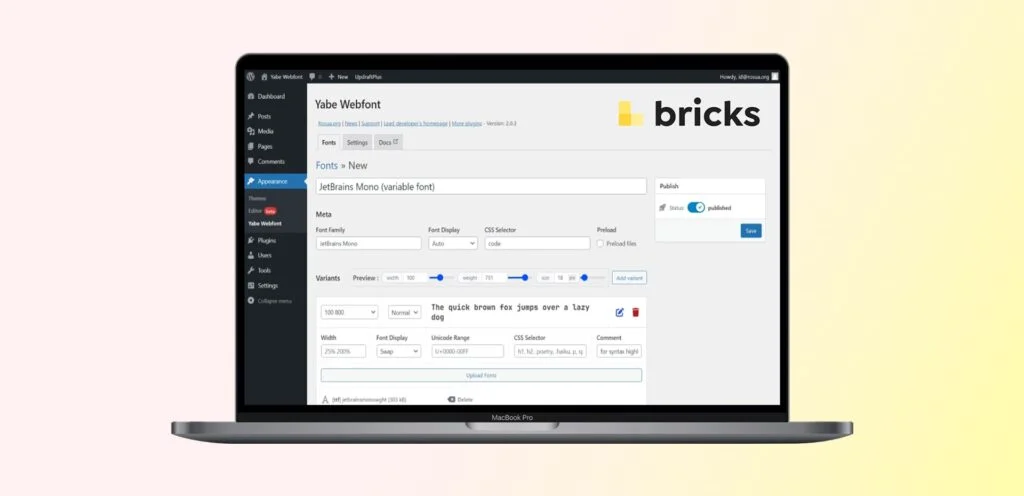Enable the Preload files checkbox
This screenshot has height=496, width=1024.
(600, 243)
